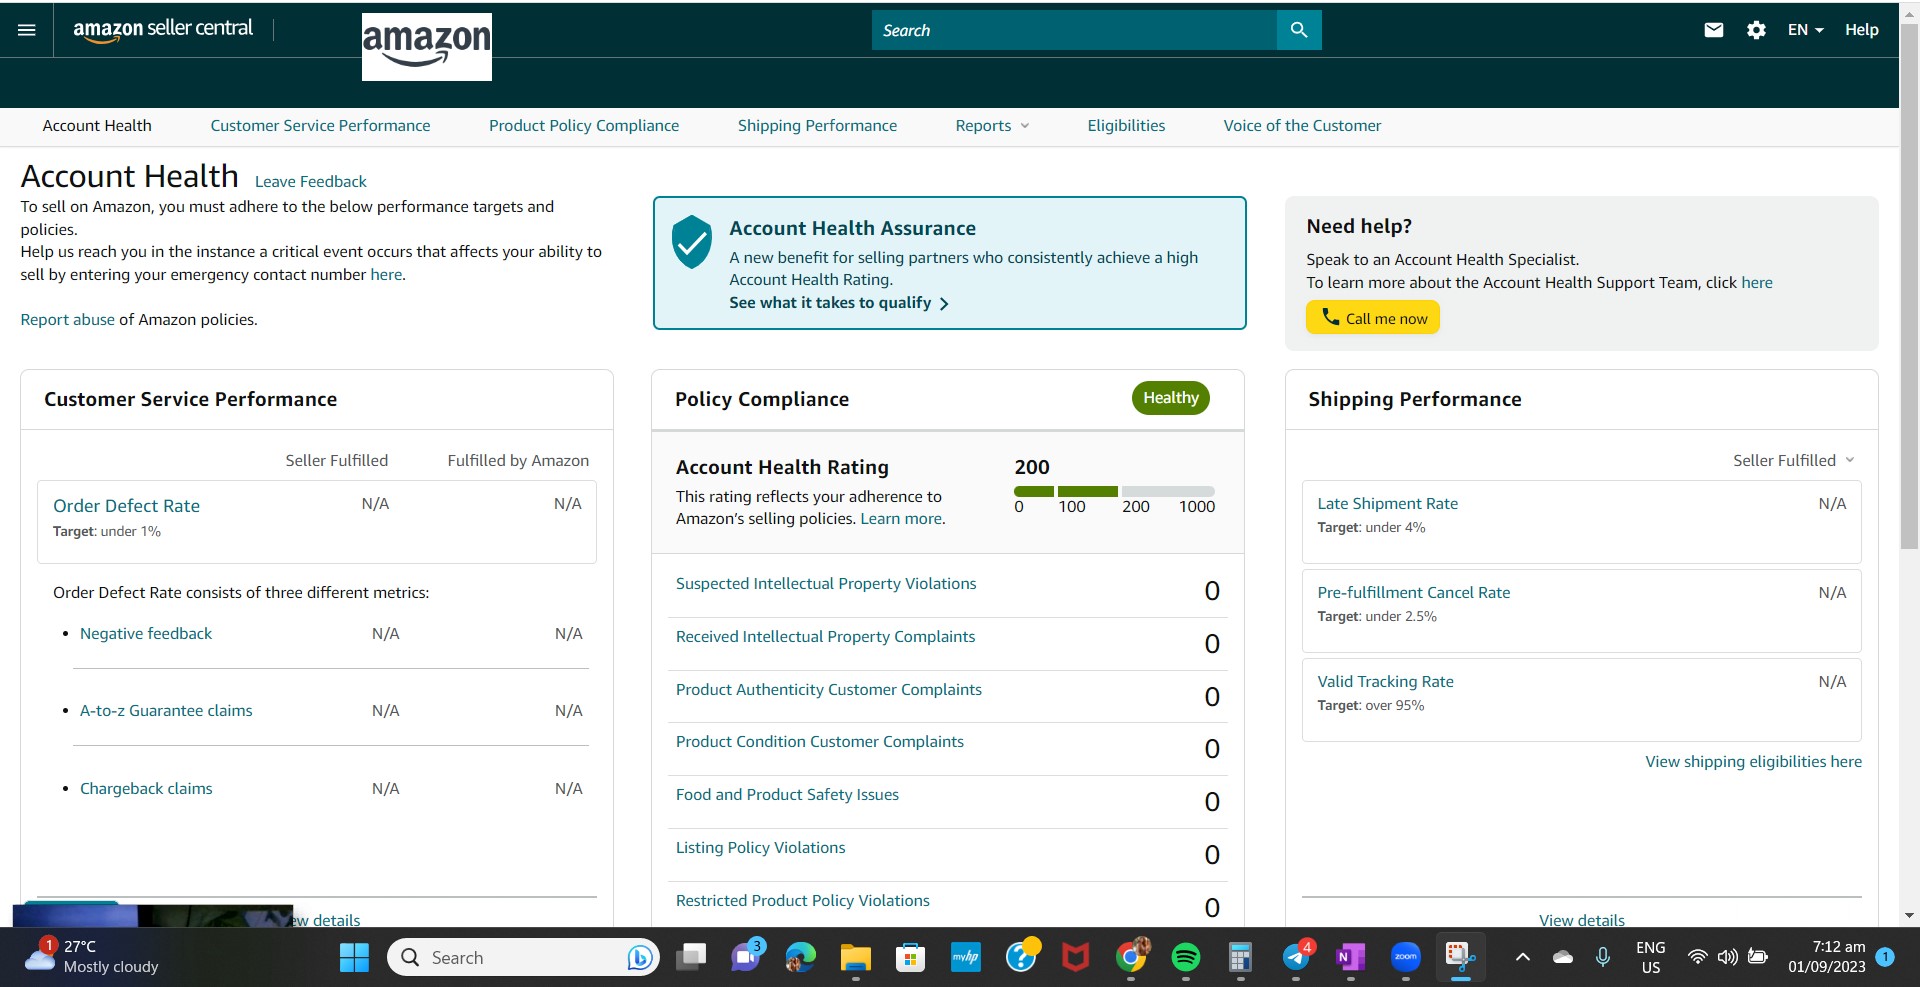Expand See what it takes to qualify
The width and height of the screenshot is (1920, 987).
(x=839, y=303)
